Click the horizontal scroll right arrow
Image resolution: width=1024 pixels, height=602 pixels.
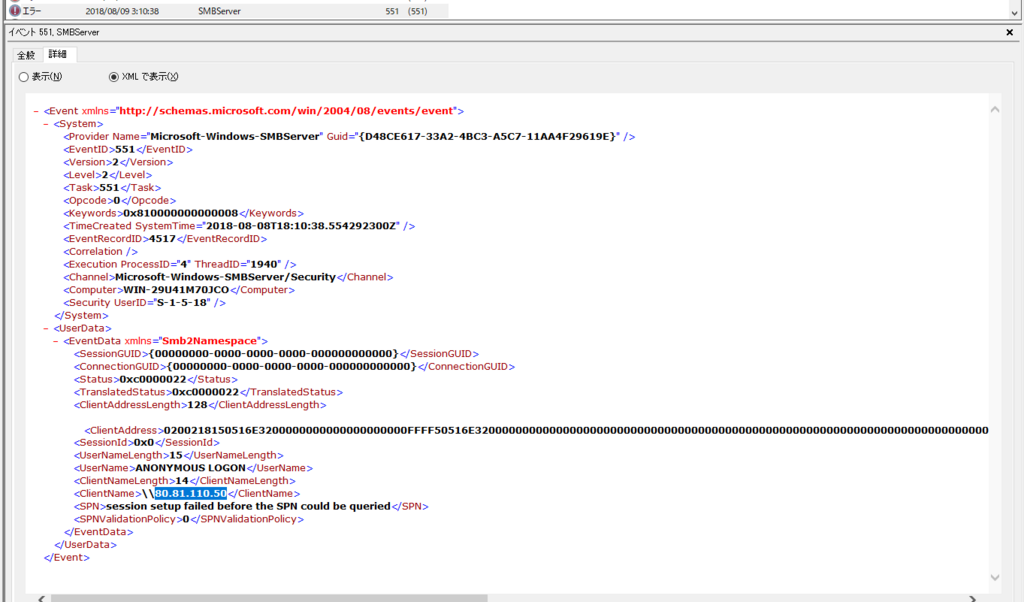[x=972, y=598]
